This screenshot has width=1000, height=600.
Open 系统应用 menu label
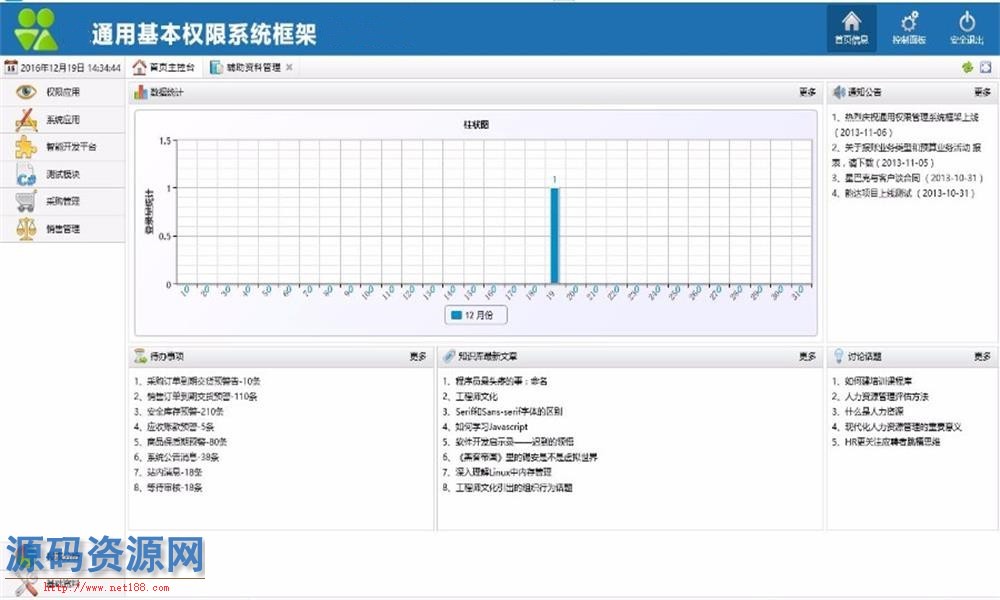[x=62, y=119]
